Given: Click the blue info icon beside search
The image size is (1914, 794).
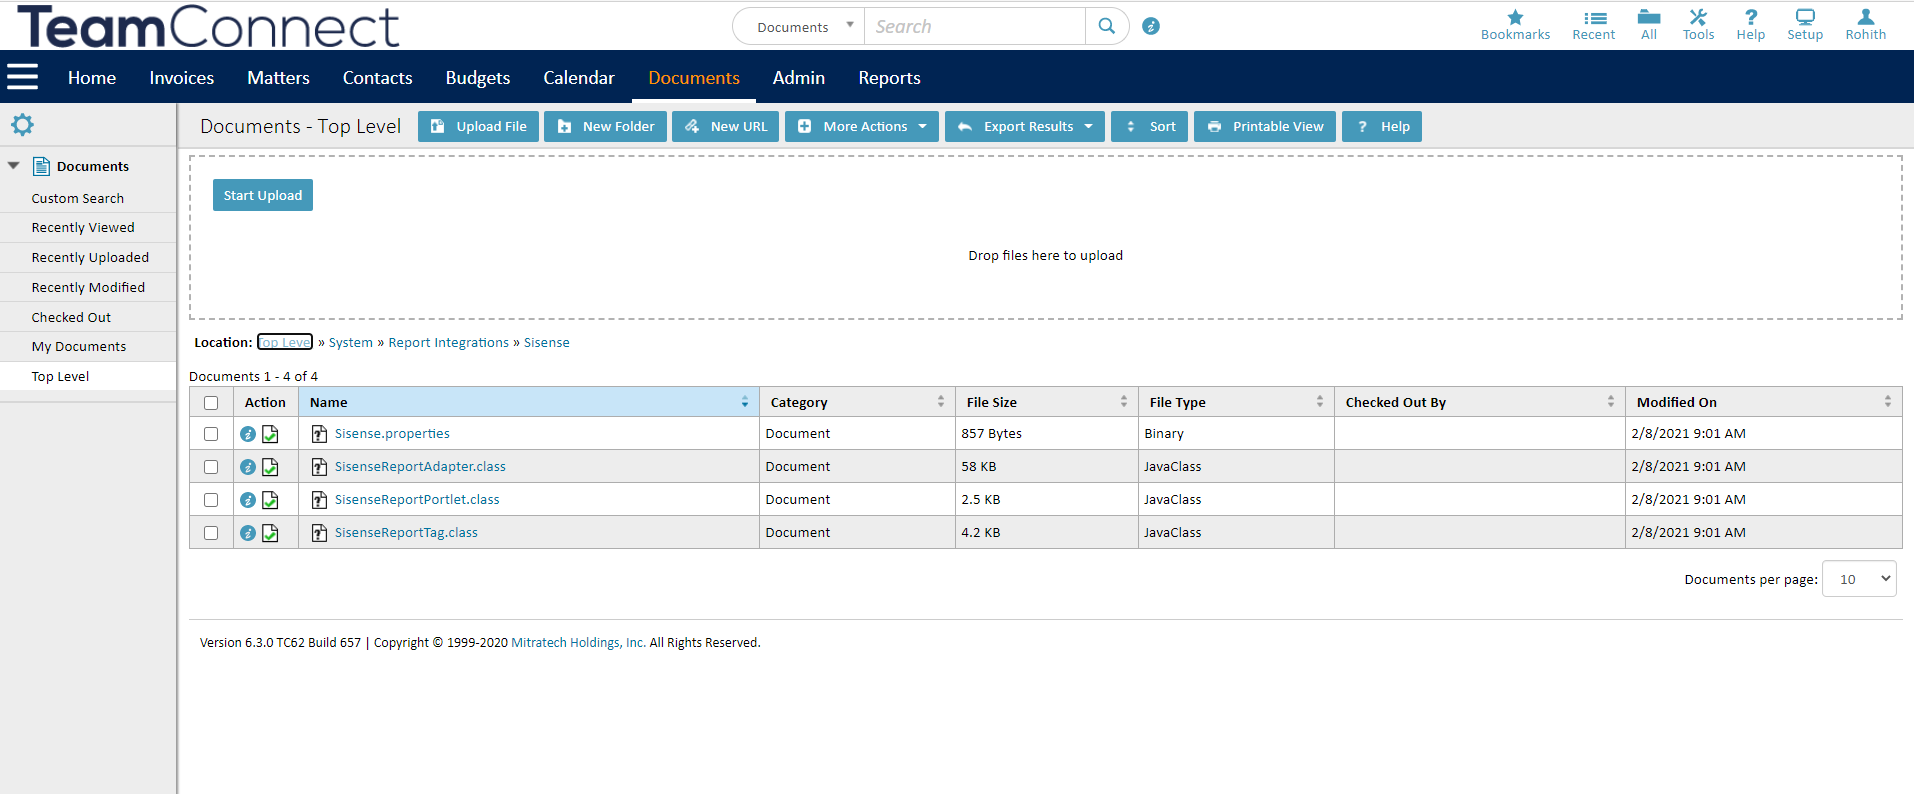Looking at the screenshot, I should coord(1151,26).
